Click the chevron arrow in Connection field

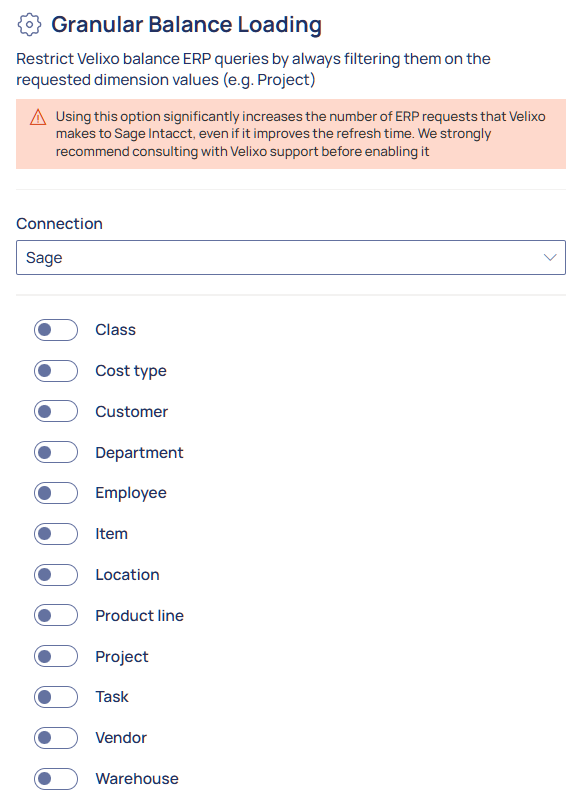[550, 257]
